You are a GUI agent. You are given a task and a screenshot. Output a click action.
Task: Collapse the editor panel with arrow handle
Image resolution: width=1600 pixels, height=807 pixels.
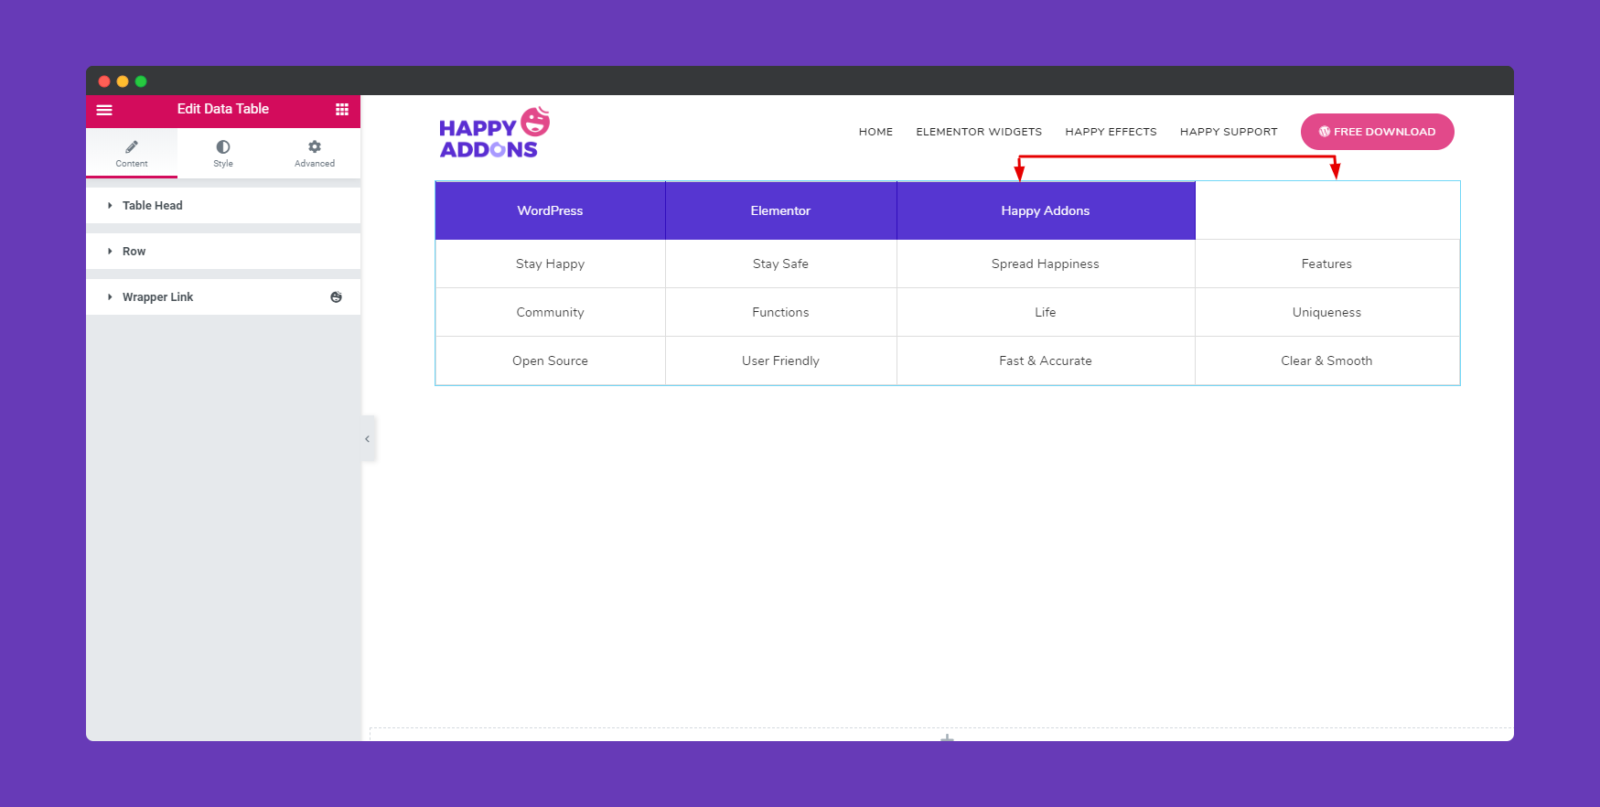pyautogui.click(x=368, y=439)
